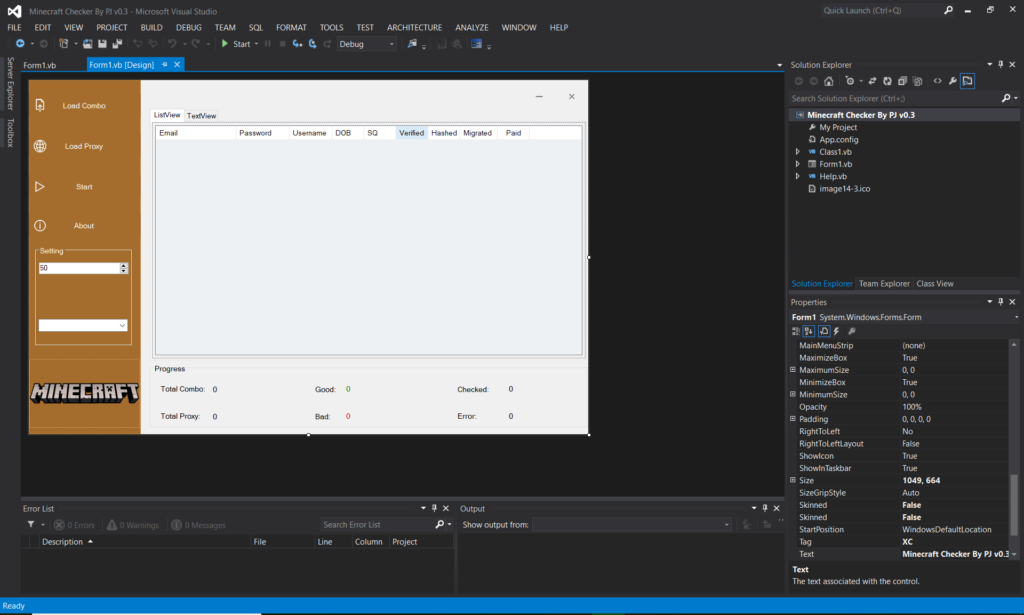Click the New Project toolbar icon

coord(63,44)
